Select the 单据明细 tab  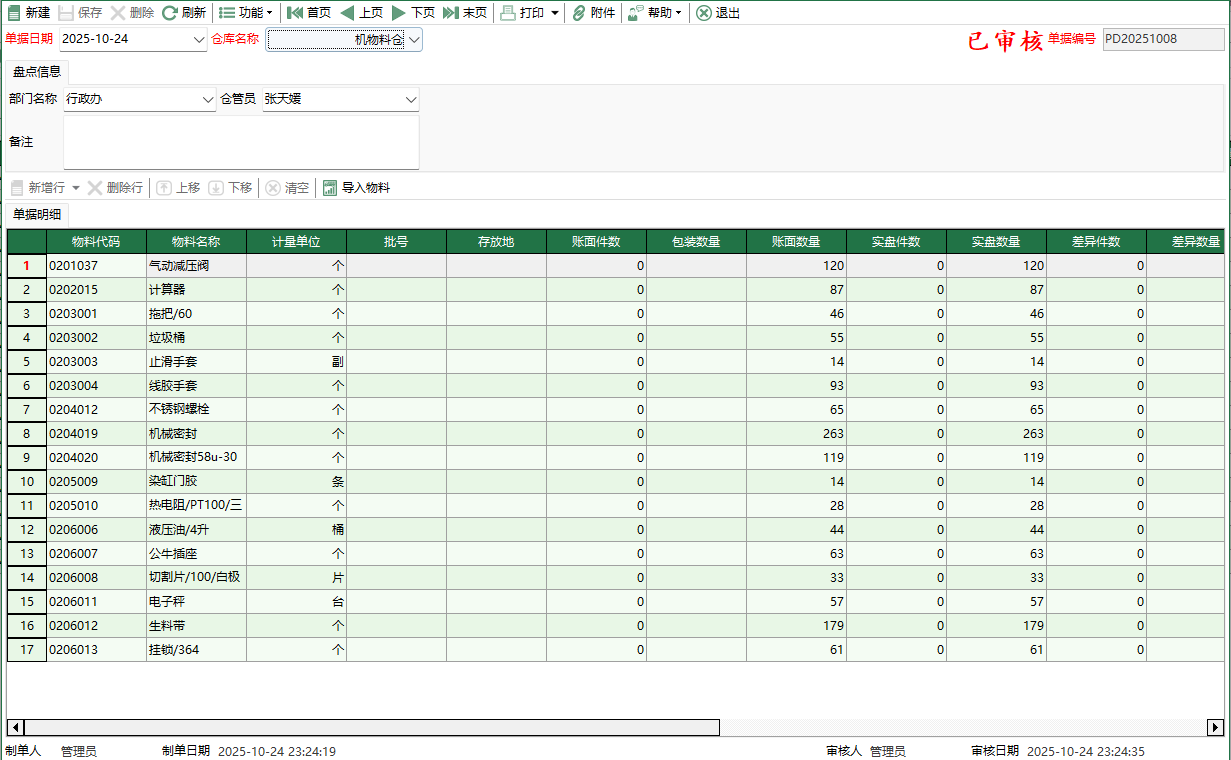[x=37, y=215]
